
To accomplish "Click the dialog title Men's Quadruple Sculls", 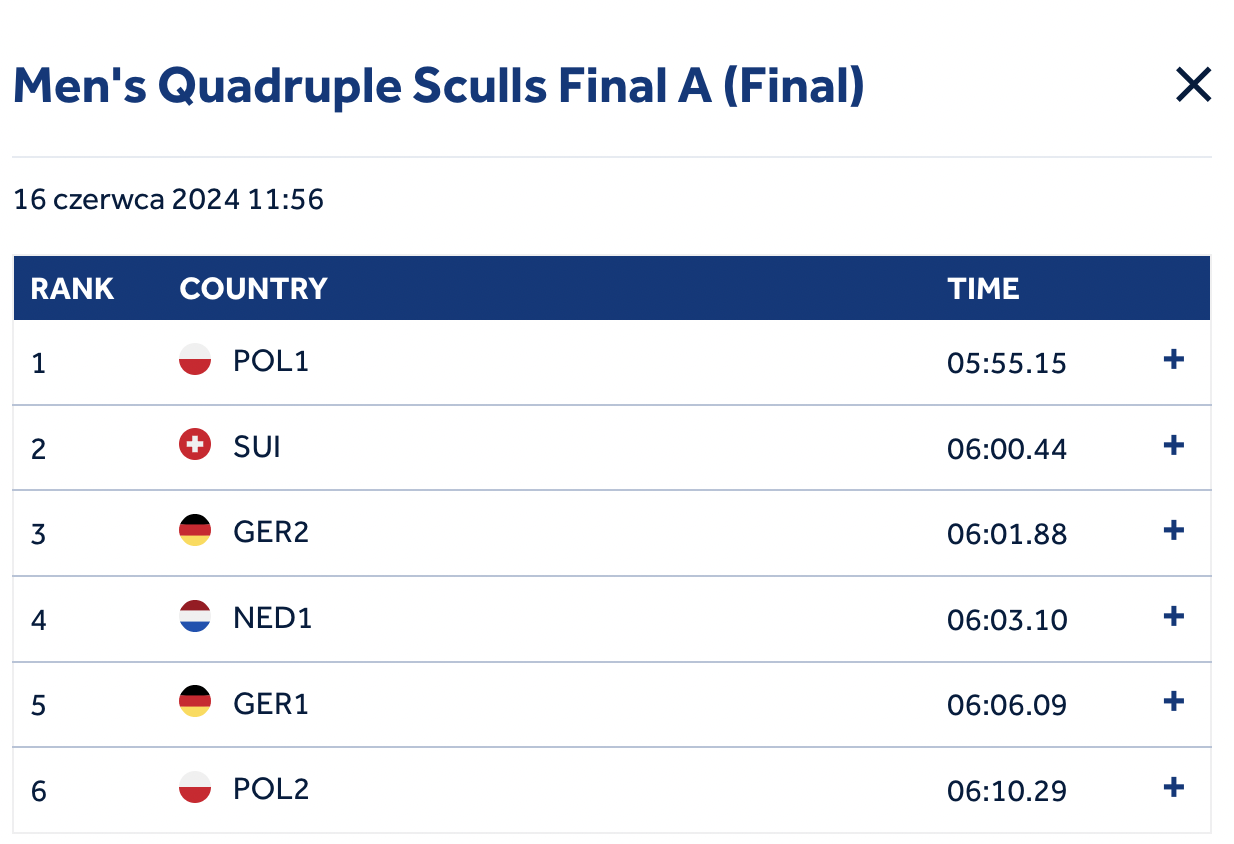I will 438,87.
